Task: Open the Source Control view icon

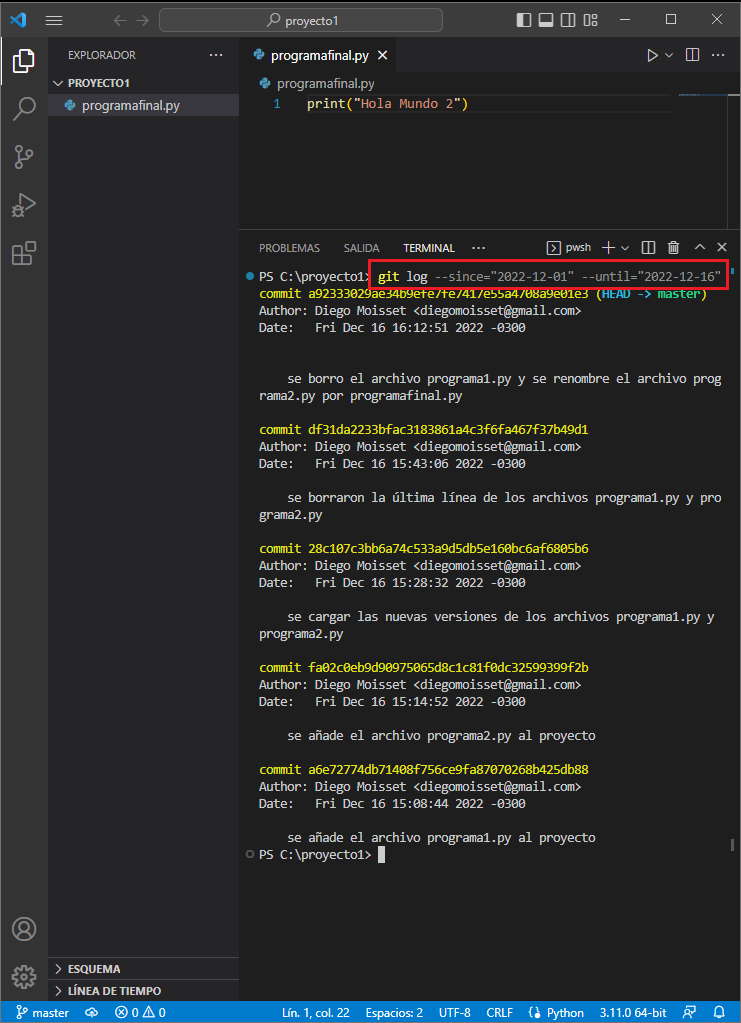Action: click(x=23, y=157)
